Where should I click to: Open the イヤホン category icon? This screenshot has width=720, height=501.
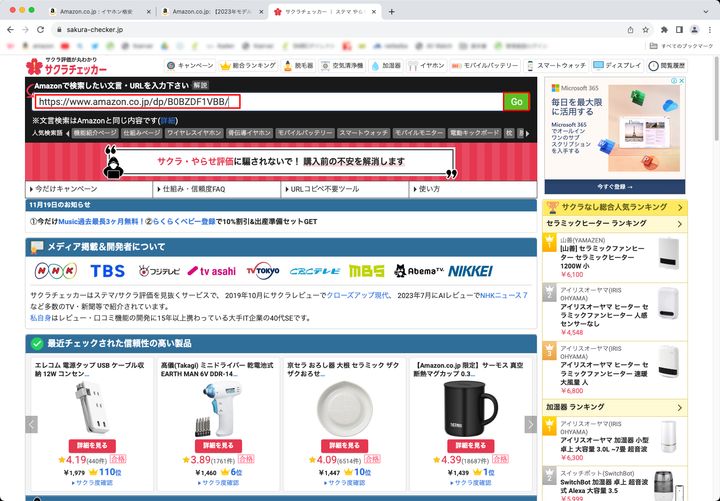click(x=426, y=65)
